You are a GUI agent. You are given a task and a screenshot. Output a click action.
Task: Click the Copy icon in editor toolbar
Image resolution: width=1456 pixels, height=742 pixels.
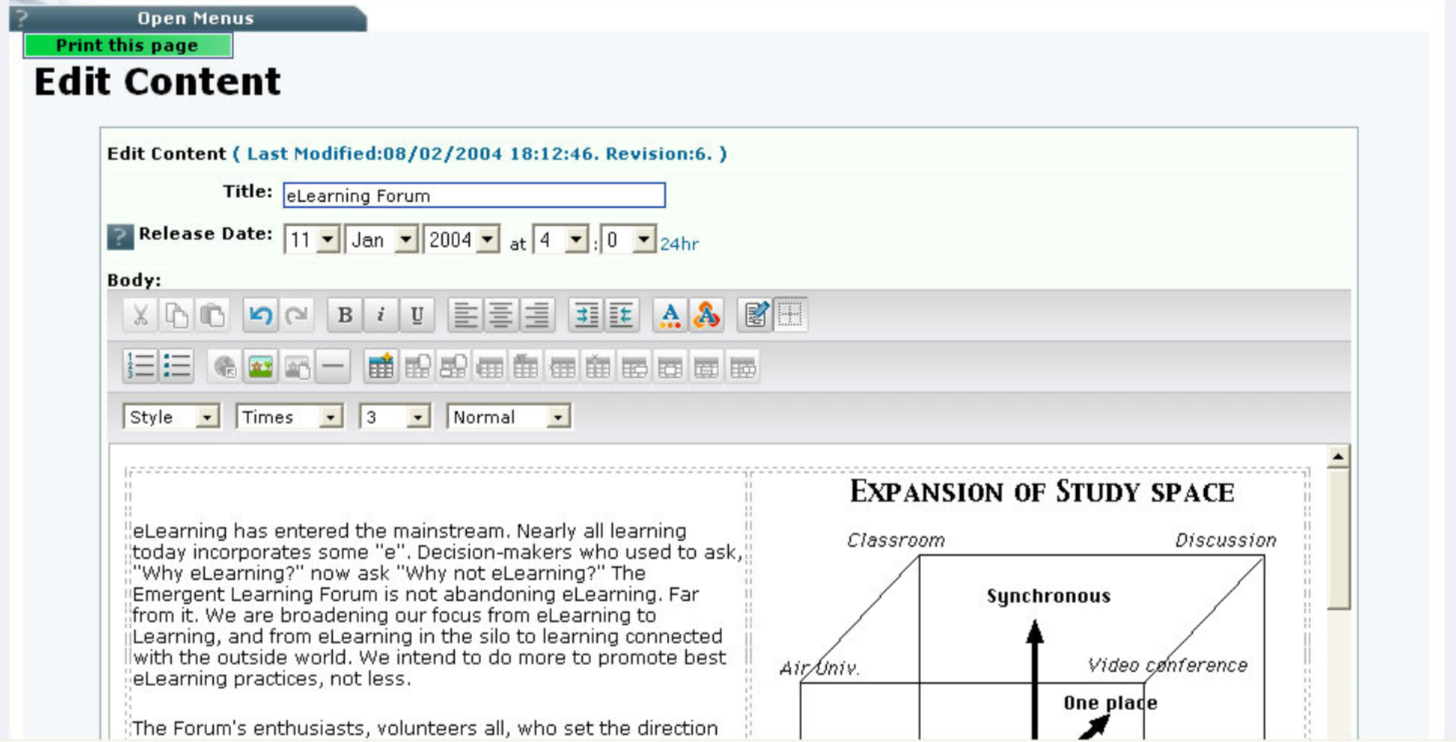(176, 315)
